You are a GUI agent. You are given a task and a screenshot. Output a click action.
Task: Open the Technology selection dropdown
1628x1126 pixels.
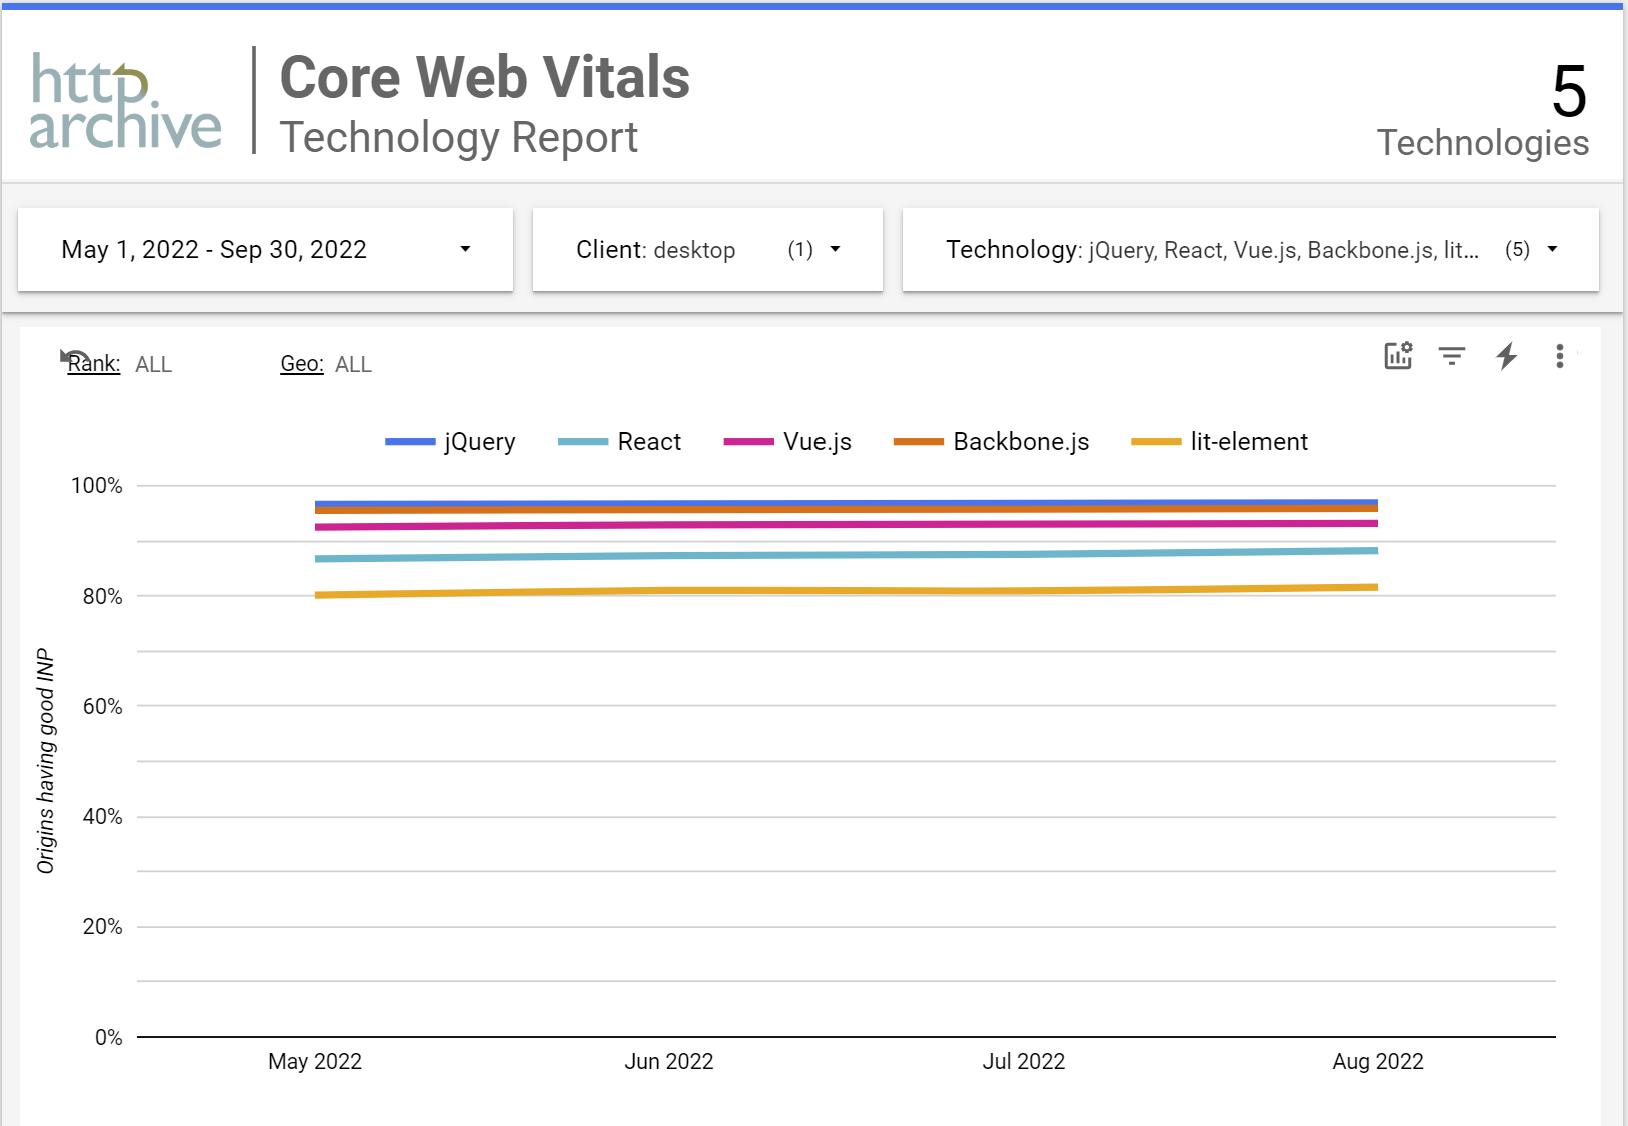pos(1250,250)
